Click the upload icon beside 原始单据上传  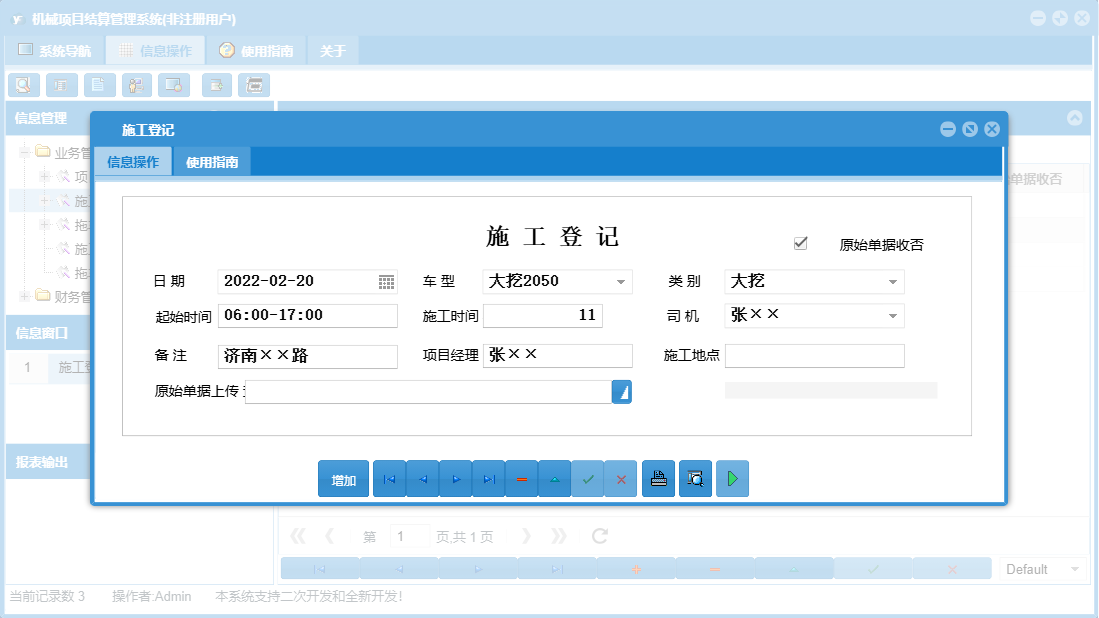pyautogui.click(x=622, y=391)
